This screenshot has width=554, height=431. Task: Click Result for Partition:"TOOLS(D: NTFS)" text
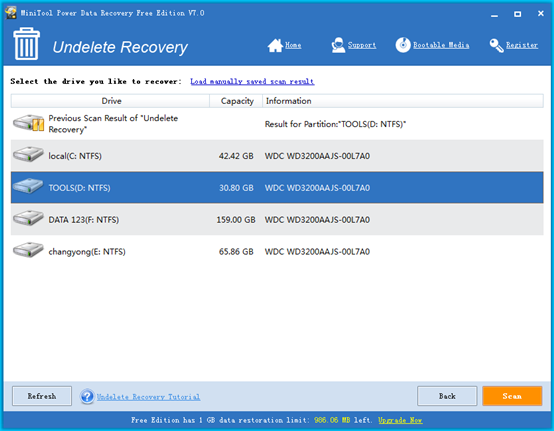point(335,124)
